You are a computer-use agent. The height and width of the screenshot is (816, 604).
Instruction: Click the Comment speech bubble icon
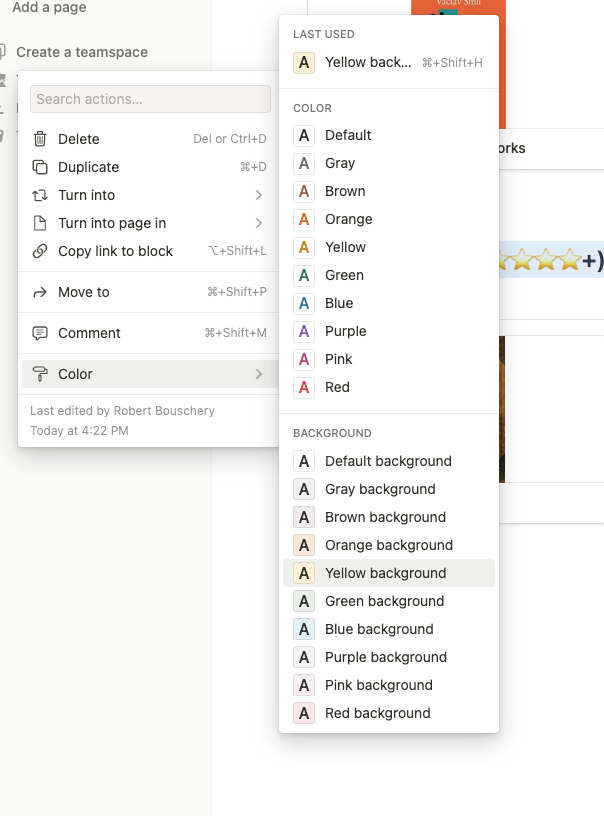click(x=40, y=333)
